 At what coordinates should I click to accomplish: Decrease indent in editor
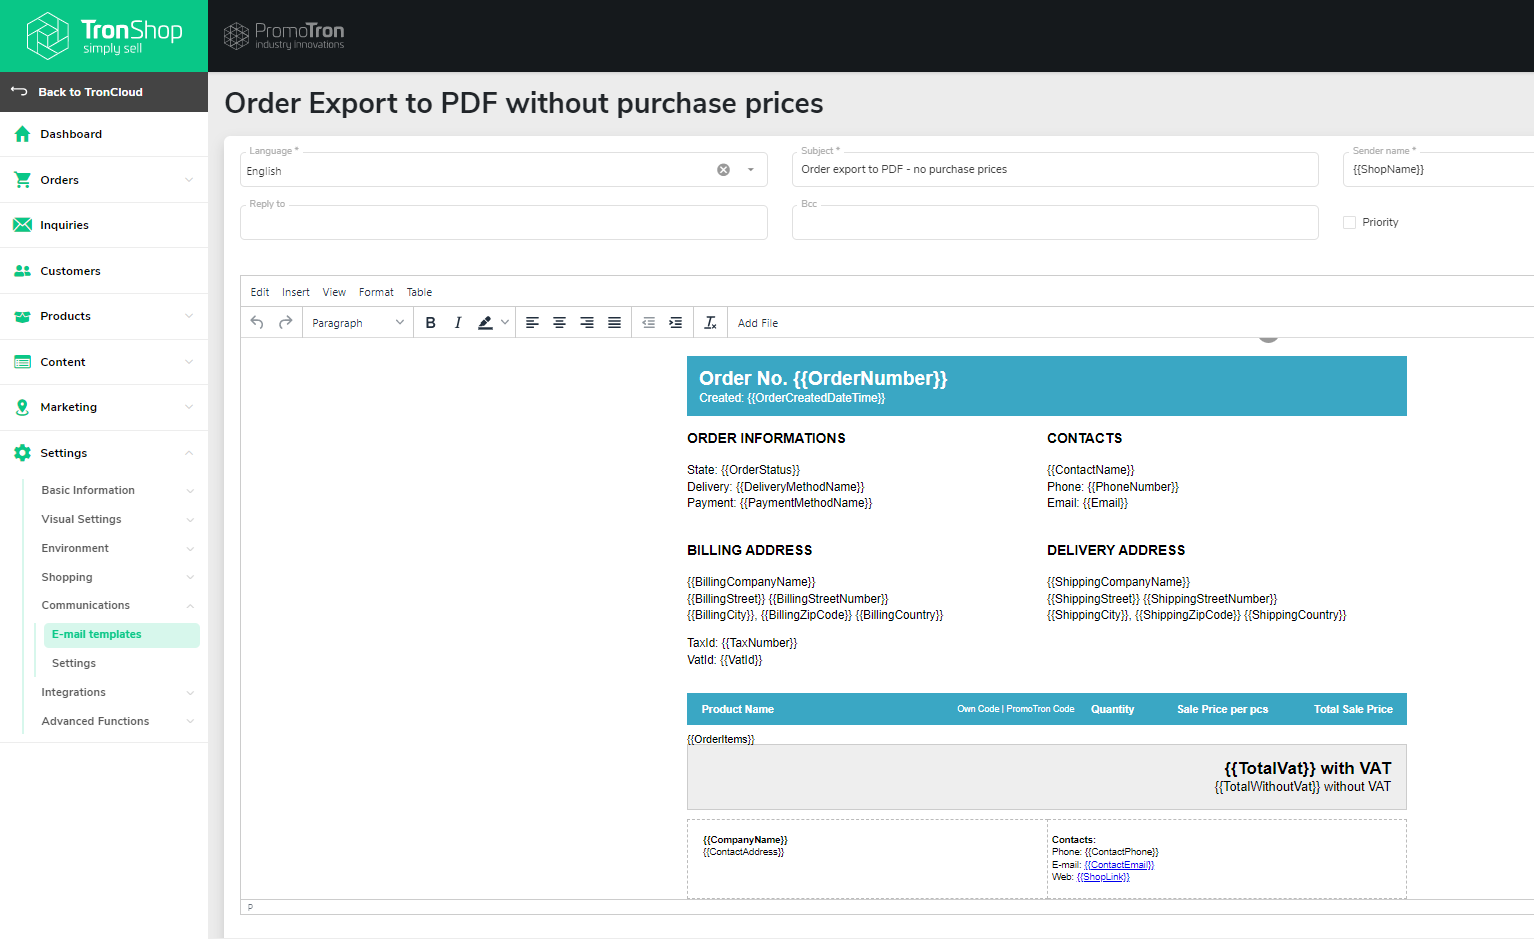[648, 322]
